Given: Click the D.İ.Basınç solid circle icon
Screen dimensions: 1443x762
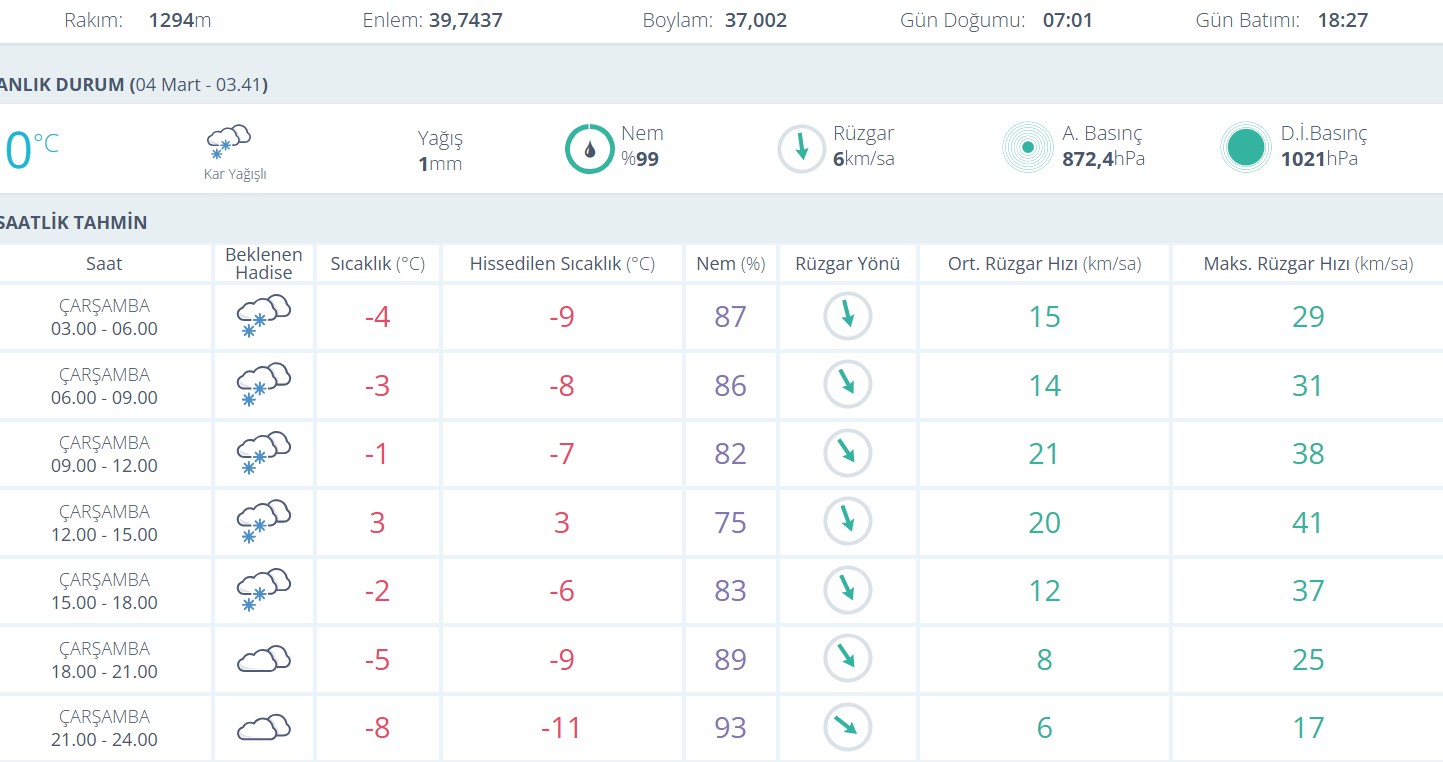Looking at the screenshot, I should (1245, 148).
